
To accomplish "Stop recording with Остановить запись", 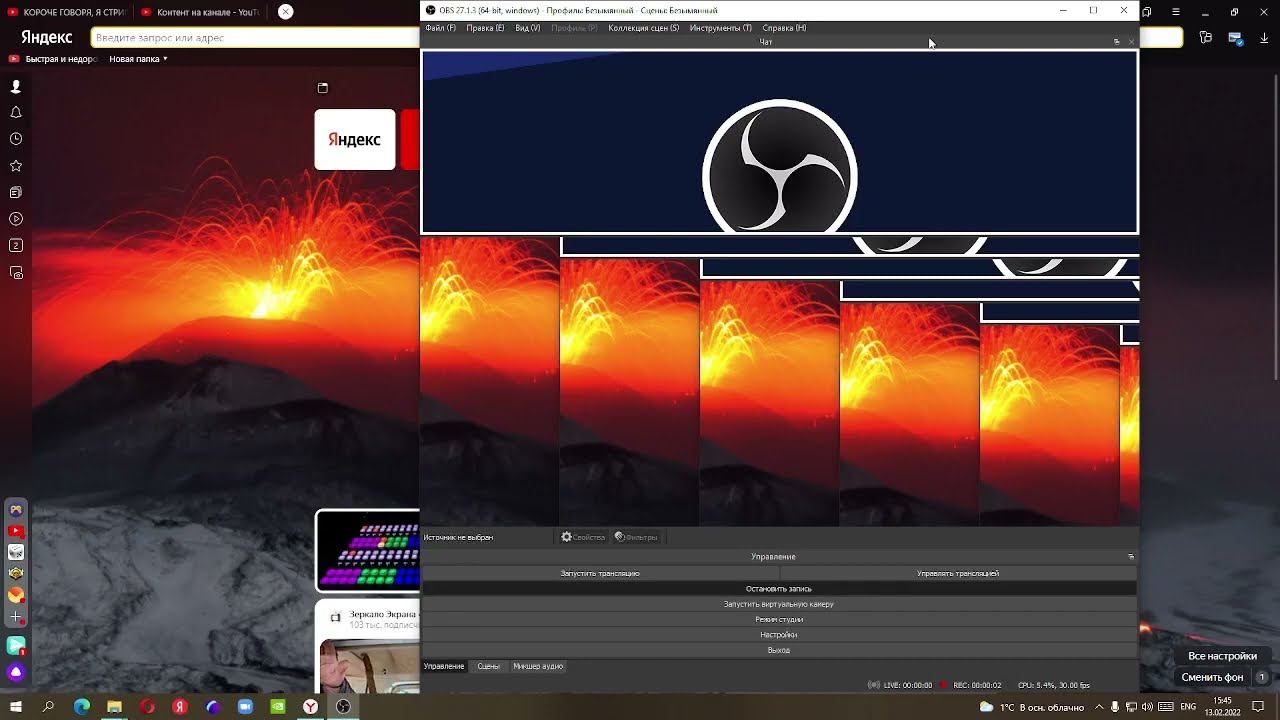I will [779, 589].
